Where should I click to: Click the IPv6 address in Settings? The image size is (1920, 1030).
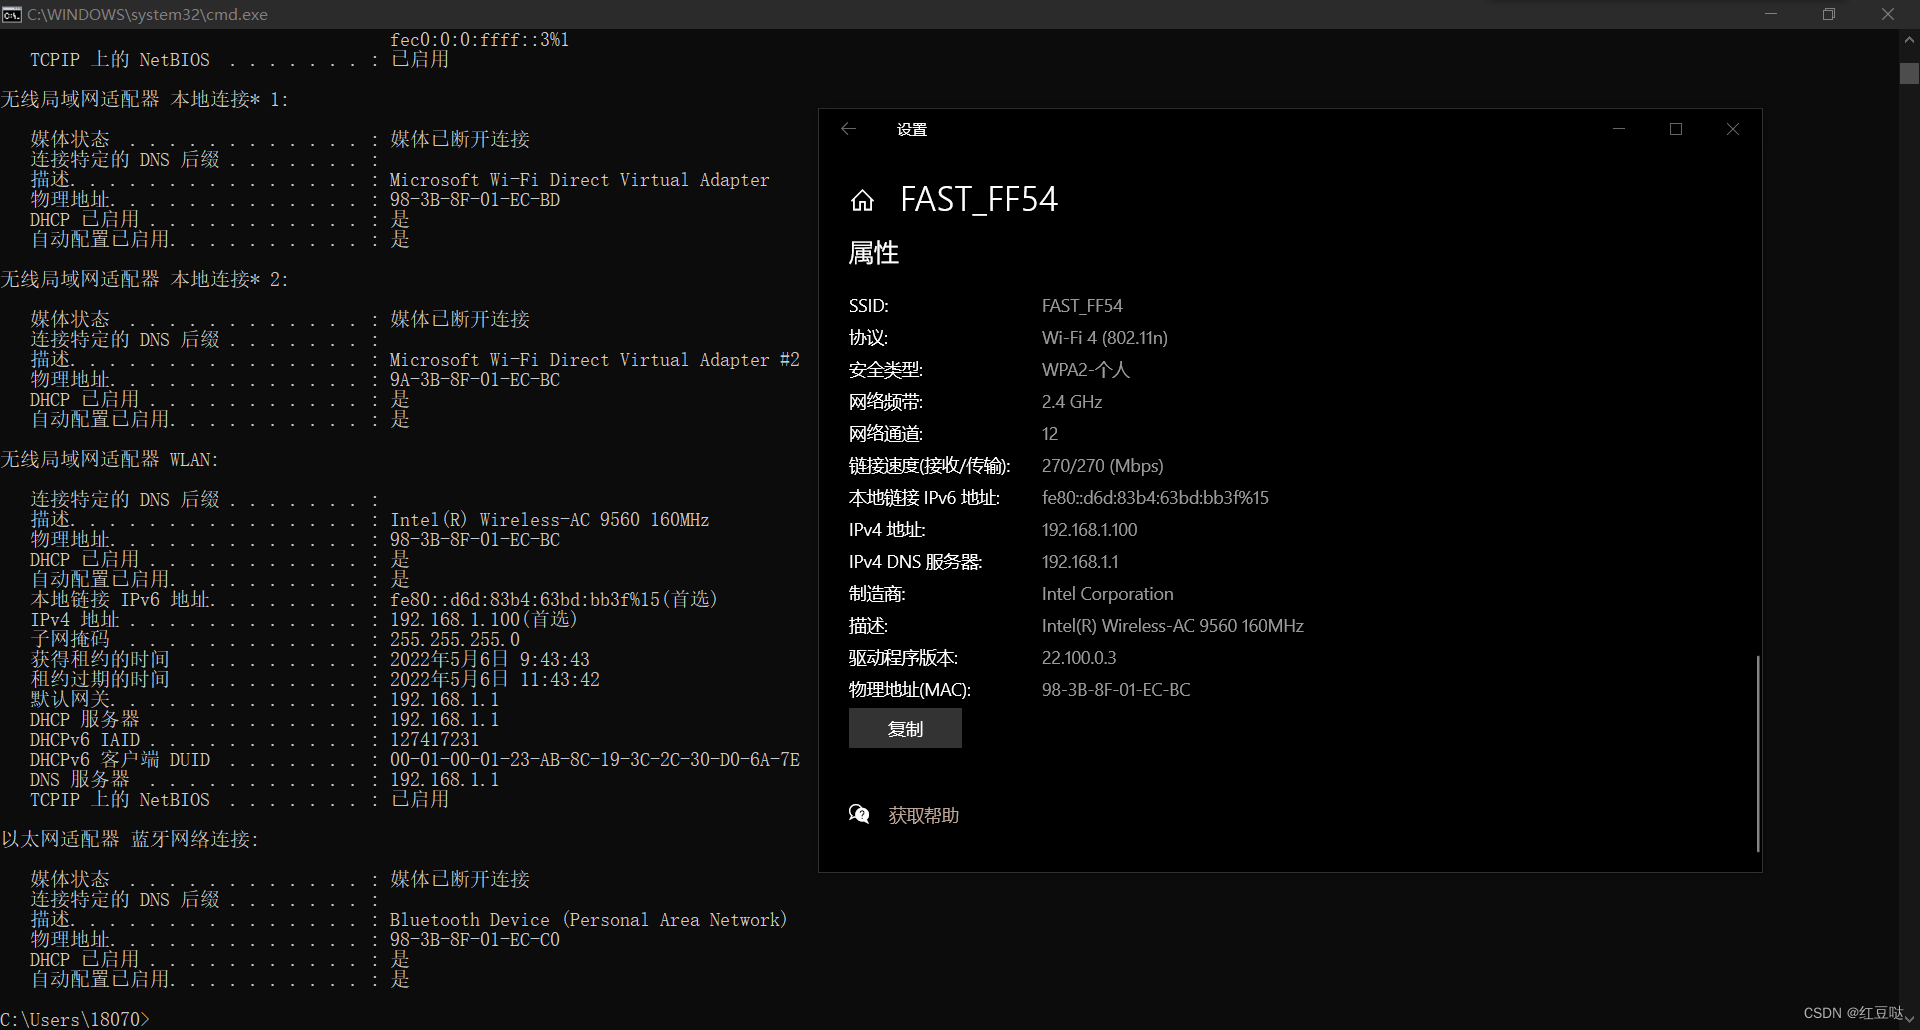[x=1155, y=498]
